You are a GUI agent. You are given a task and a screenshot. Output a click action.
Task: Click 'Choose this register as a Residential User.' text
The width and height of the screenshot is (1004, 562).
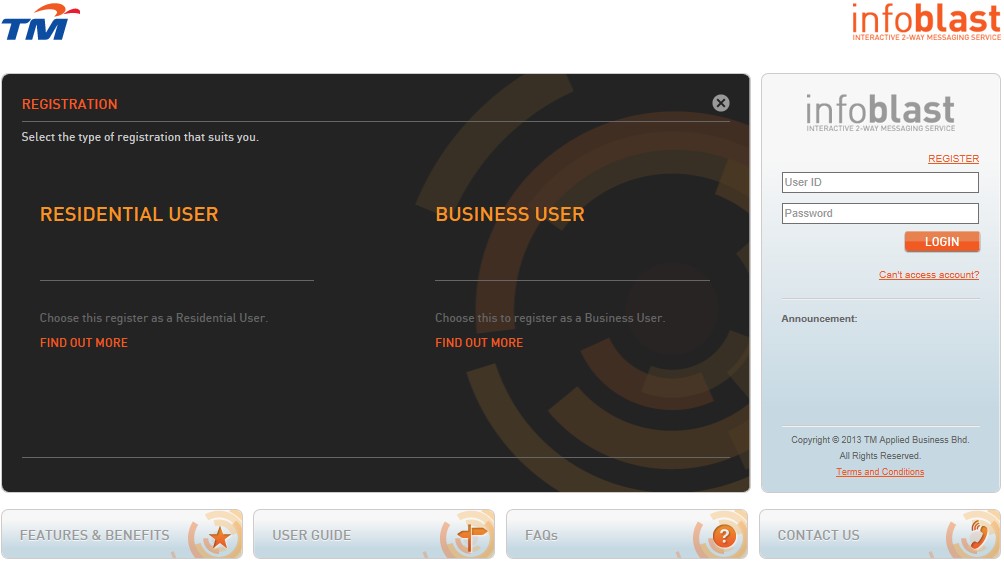pos(154,318)
